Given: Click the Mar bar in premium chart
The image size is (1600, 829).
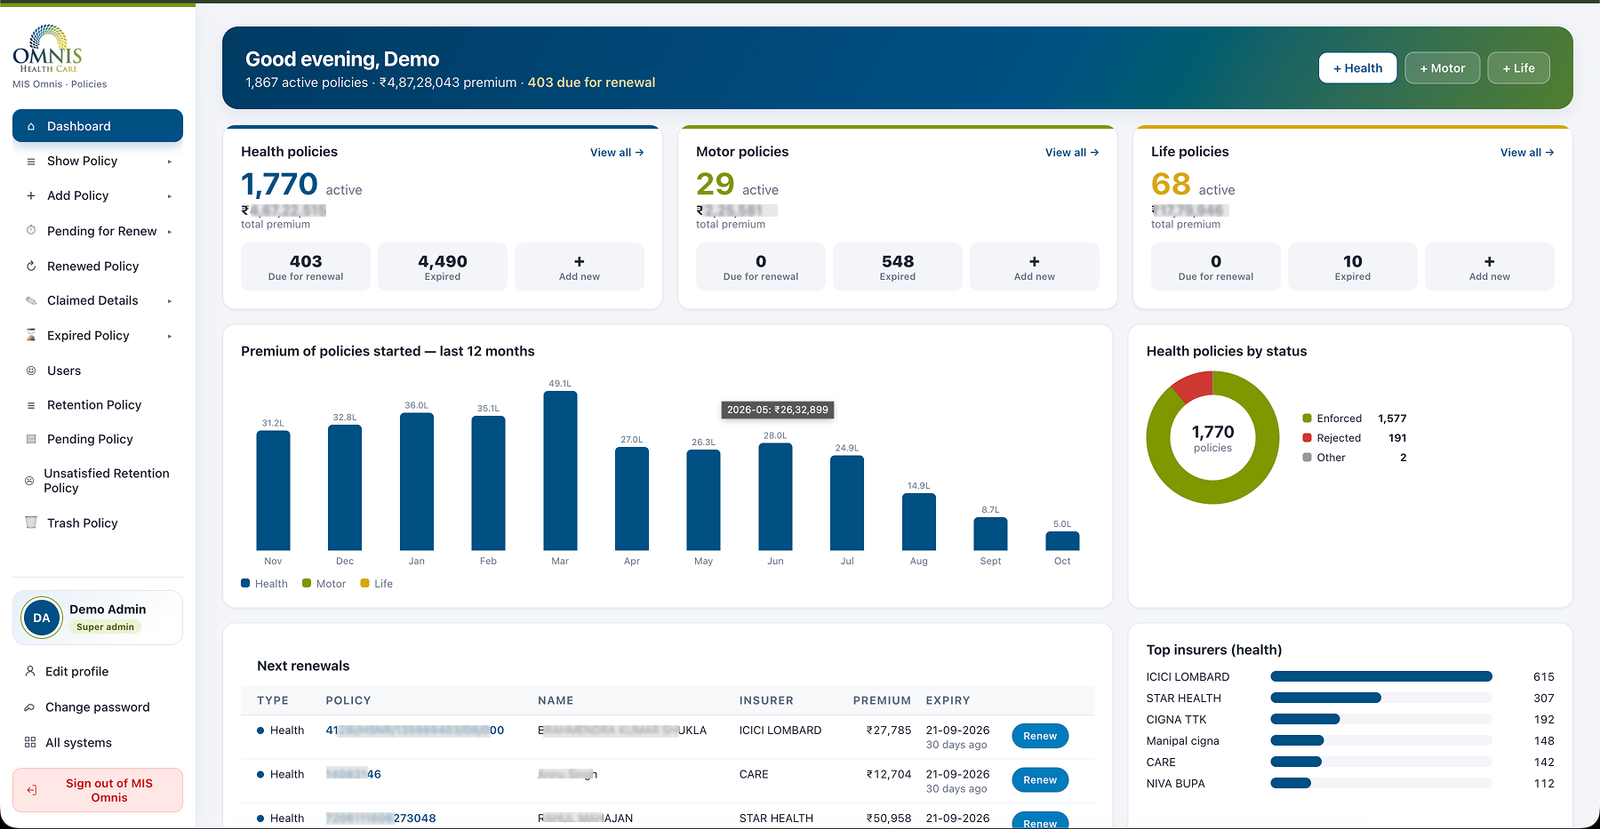Looking at the screenshot, I should [560, 470].
